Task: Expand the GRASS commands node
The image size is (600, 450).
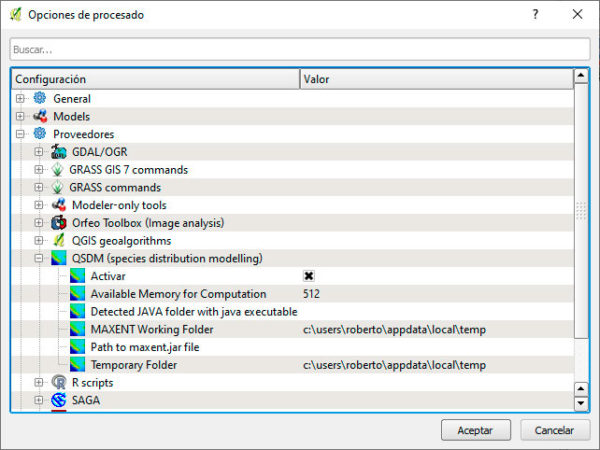Action: [x=39, y=188]
